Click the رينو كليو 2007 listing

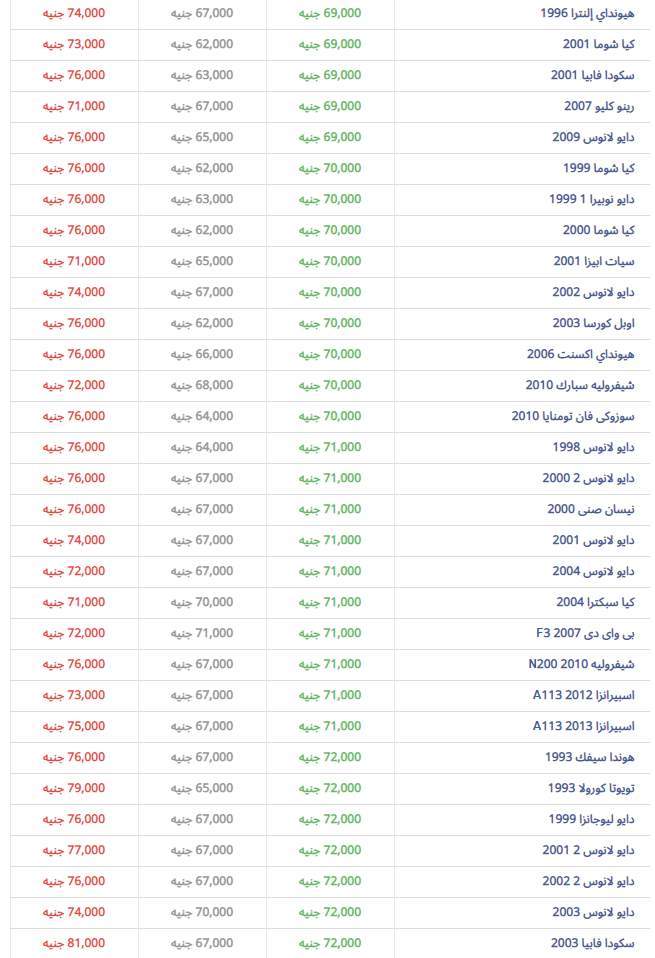(x=591, y=106)
